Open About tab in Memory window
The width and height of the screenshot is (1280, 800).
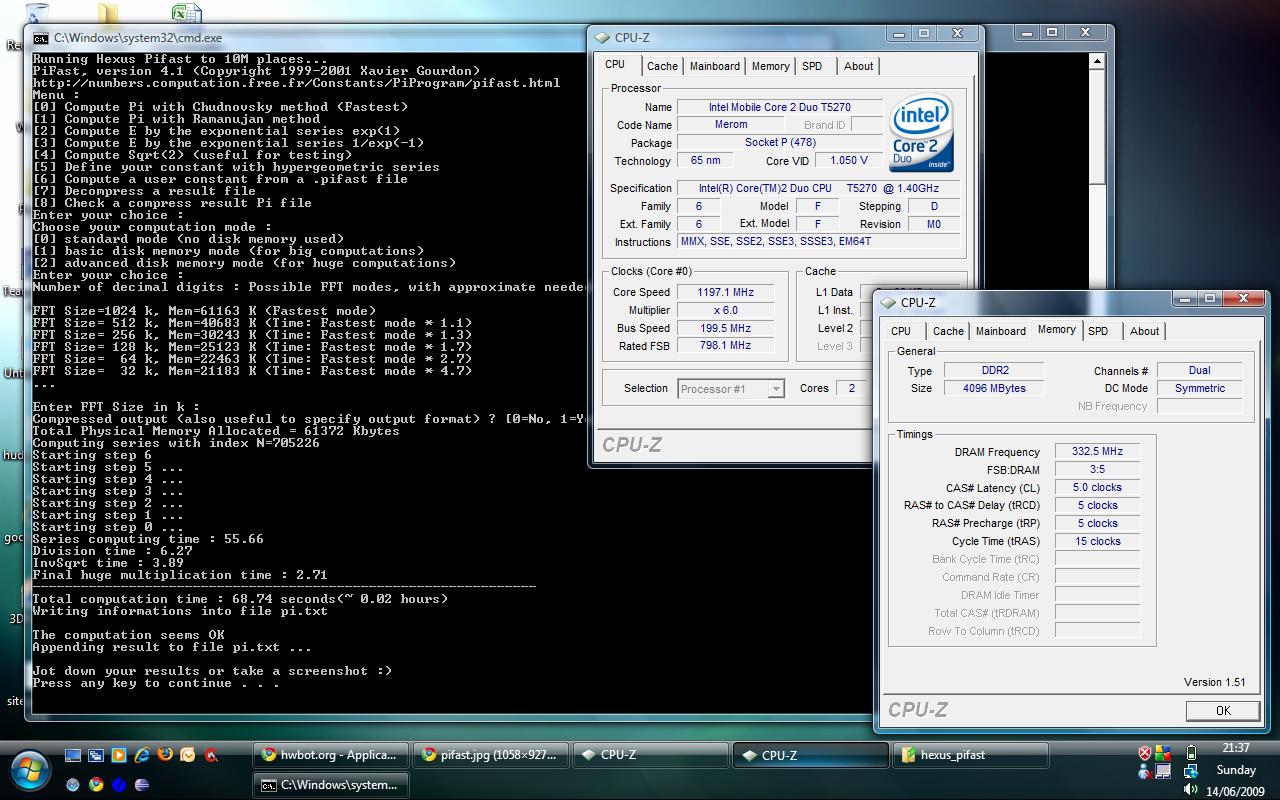[x=1145, y=331]
